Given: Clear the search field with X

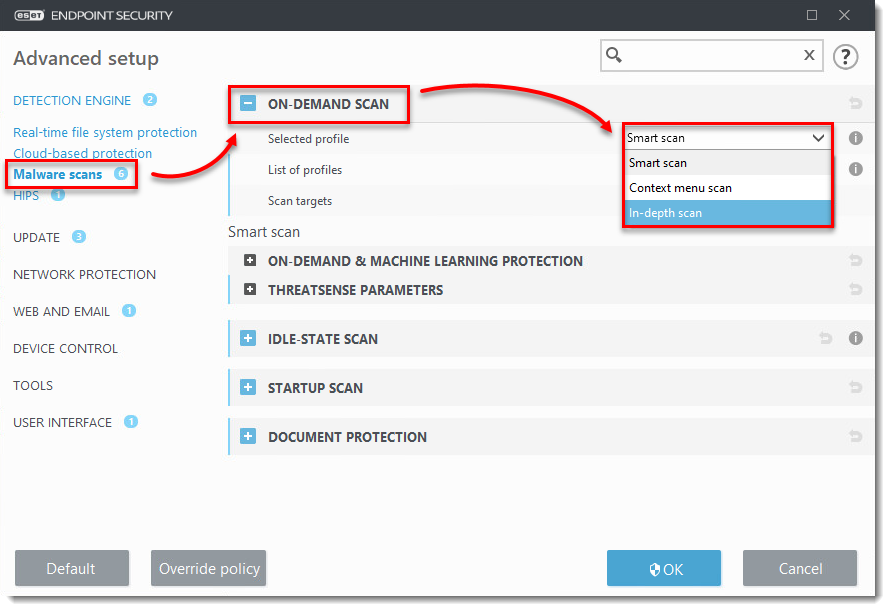Looking at the screenshot, I should tap(809, 55).
